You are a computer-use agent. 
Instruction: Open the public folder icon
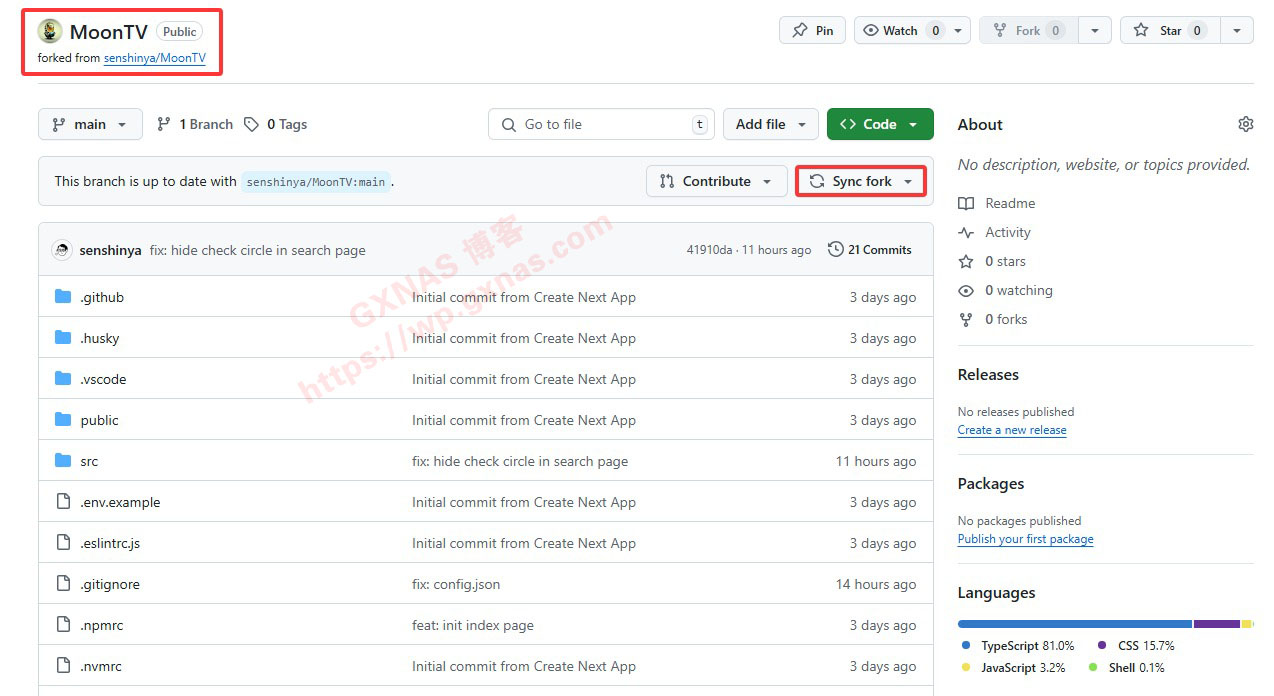coord(63,420)
